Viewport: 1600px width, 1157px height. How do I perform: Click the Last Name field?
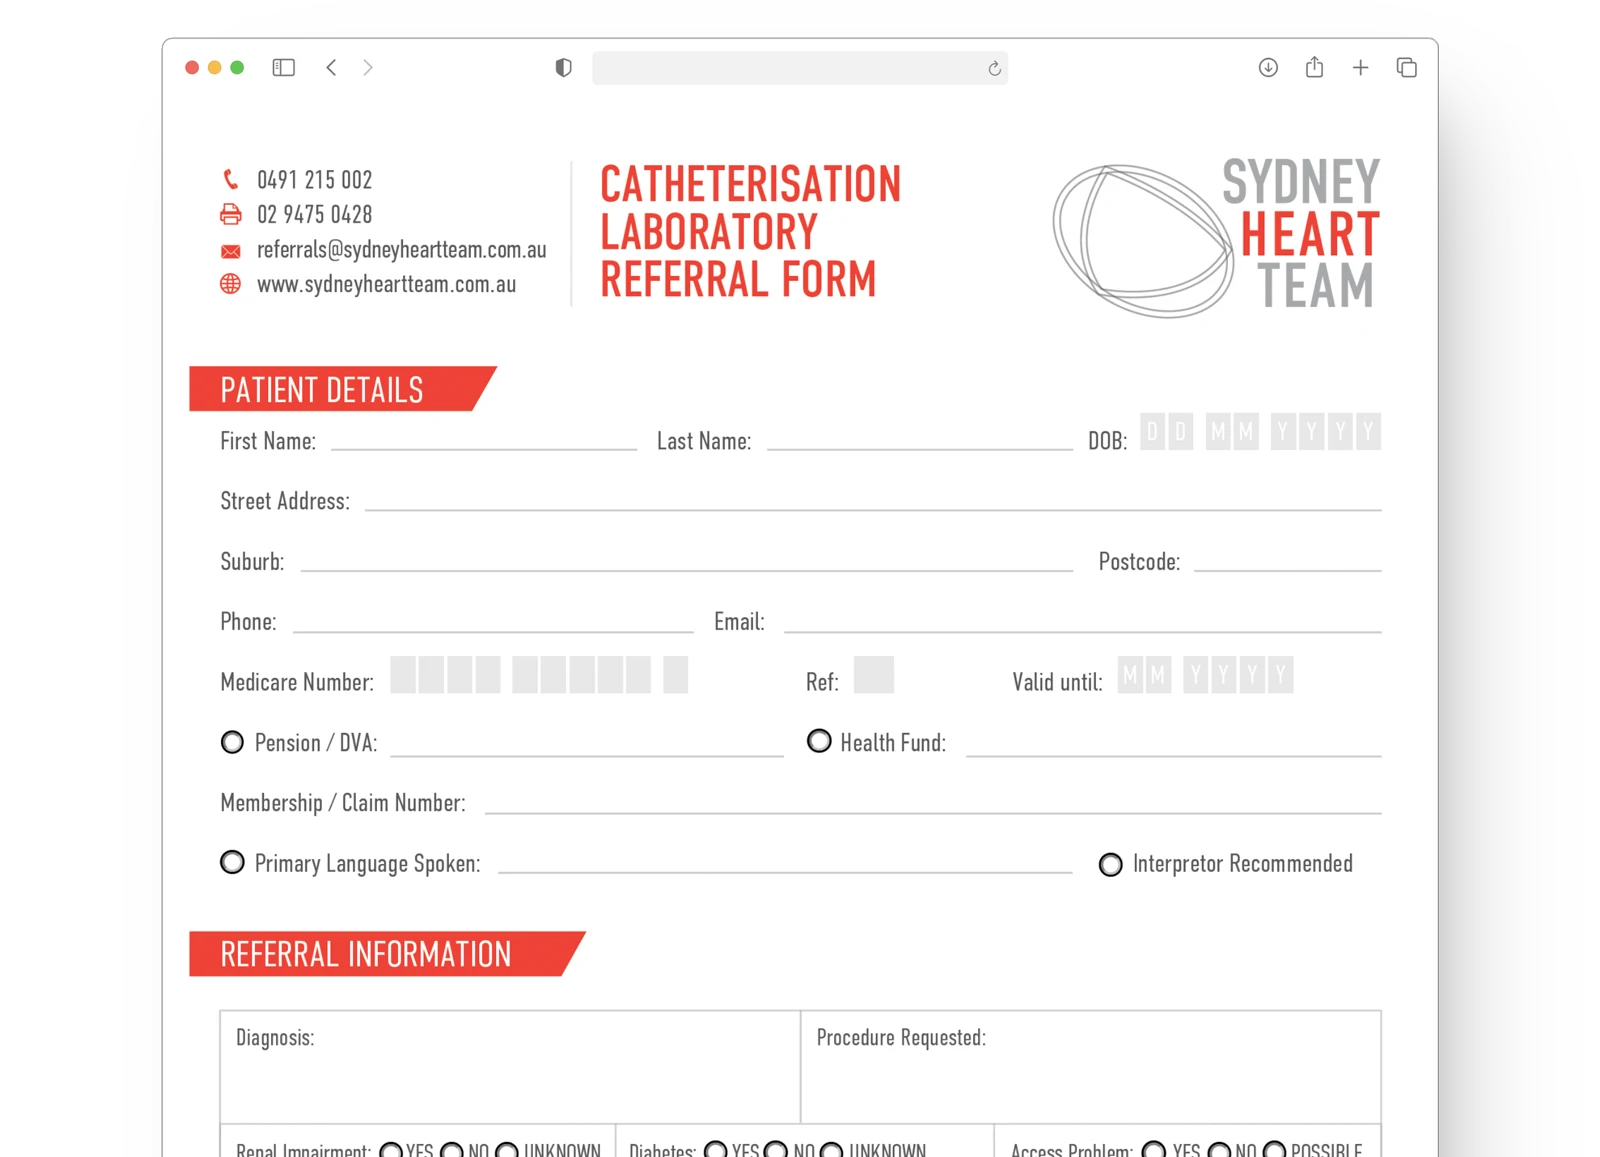[x=920, y=440]
